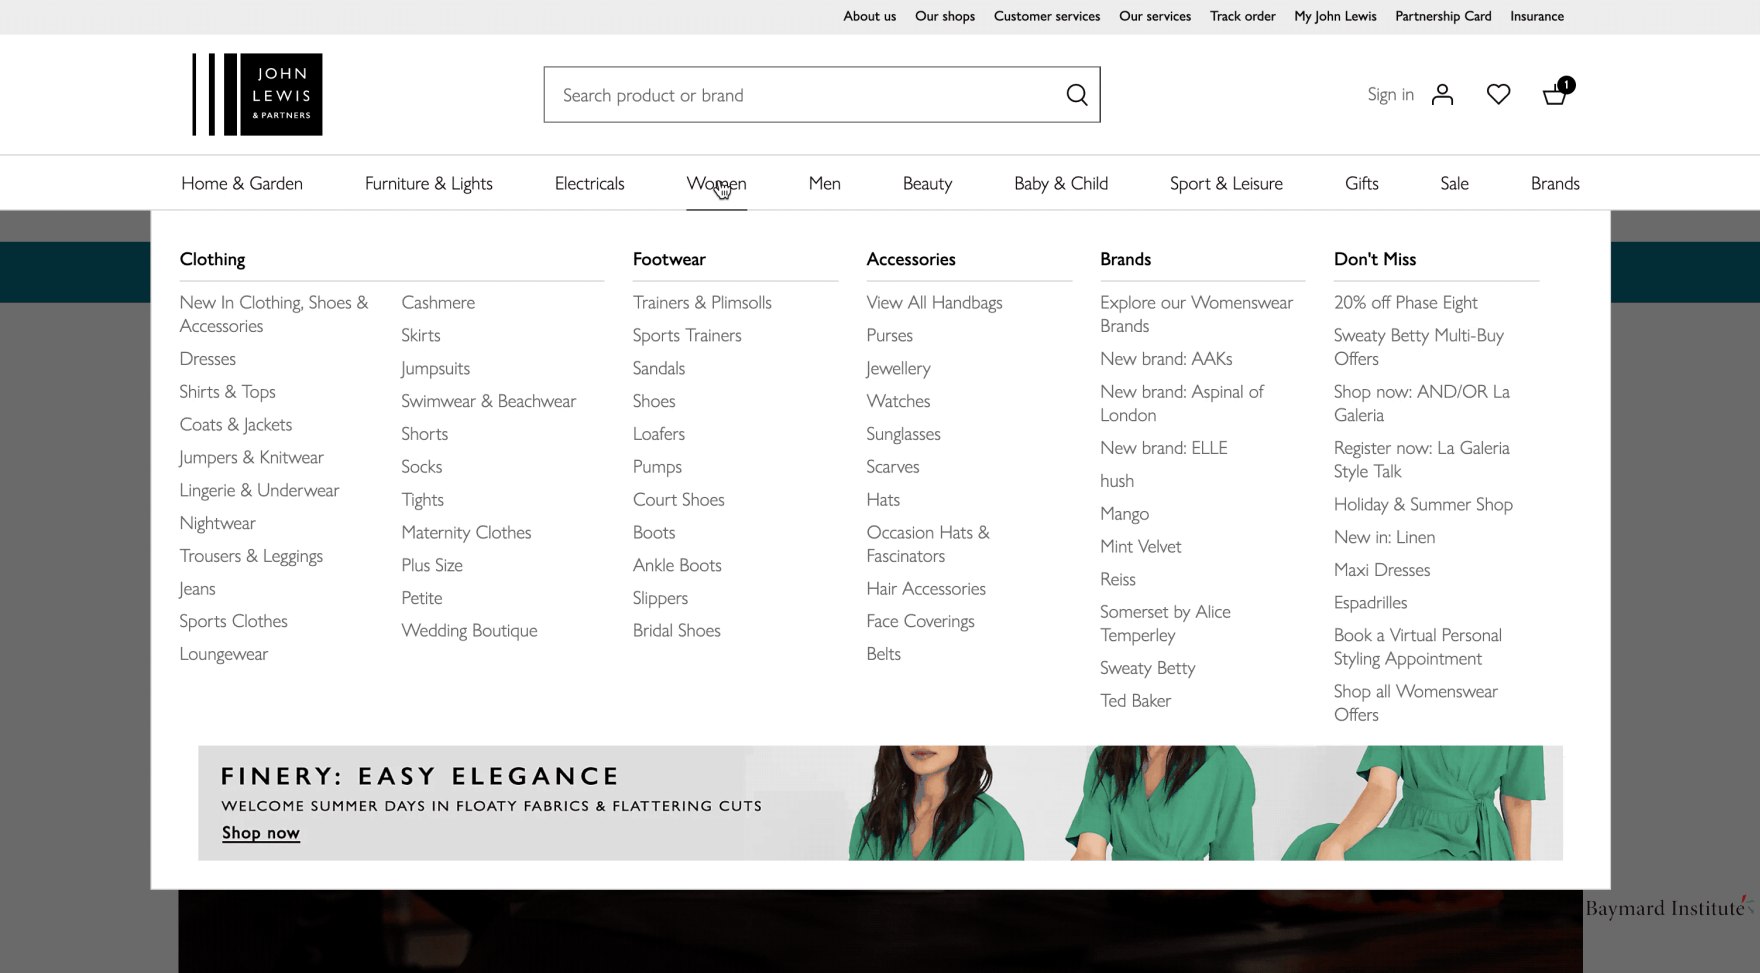Open the Ted Baker brand page

[x=1135, y=699]
